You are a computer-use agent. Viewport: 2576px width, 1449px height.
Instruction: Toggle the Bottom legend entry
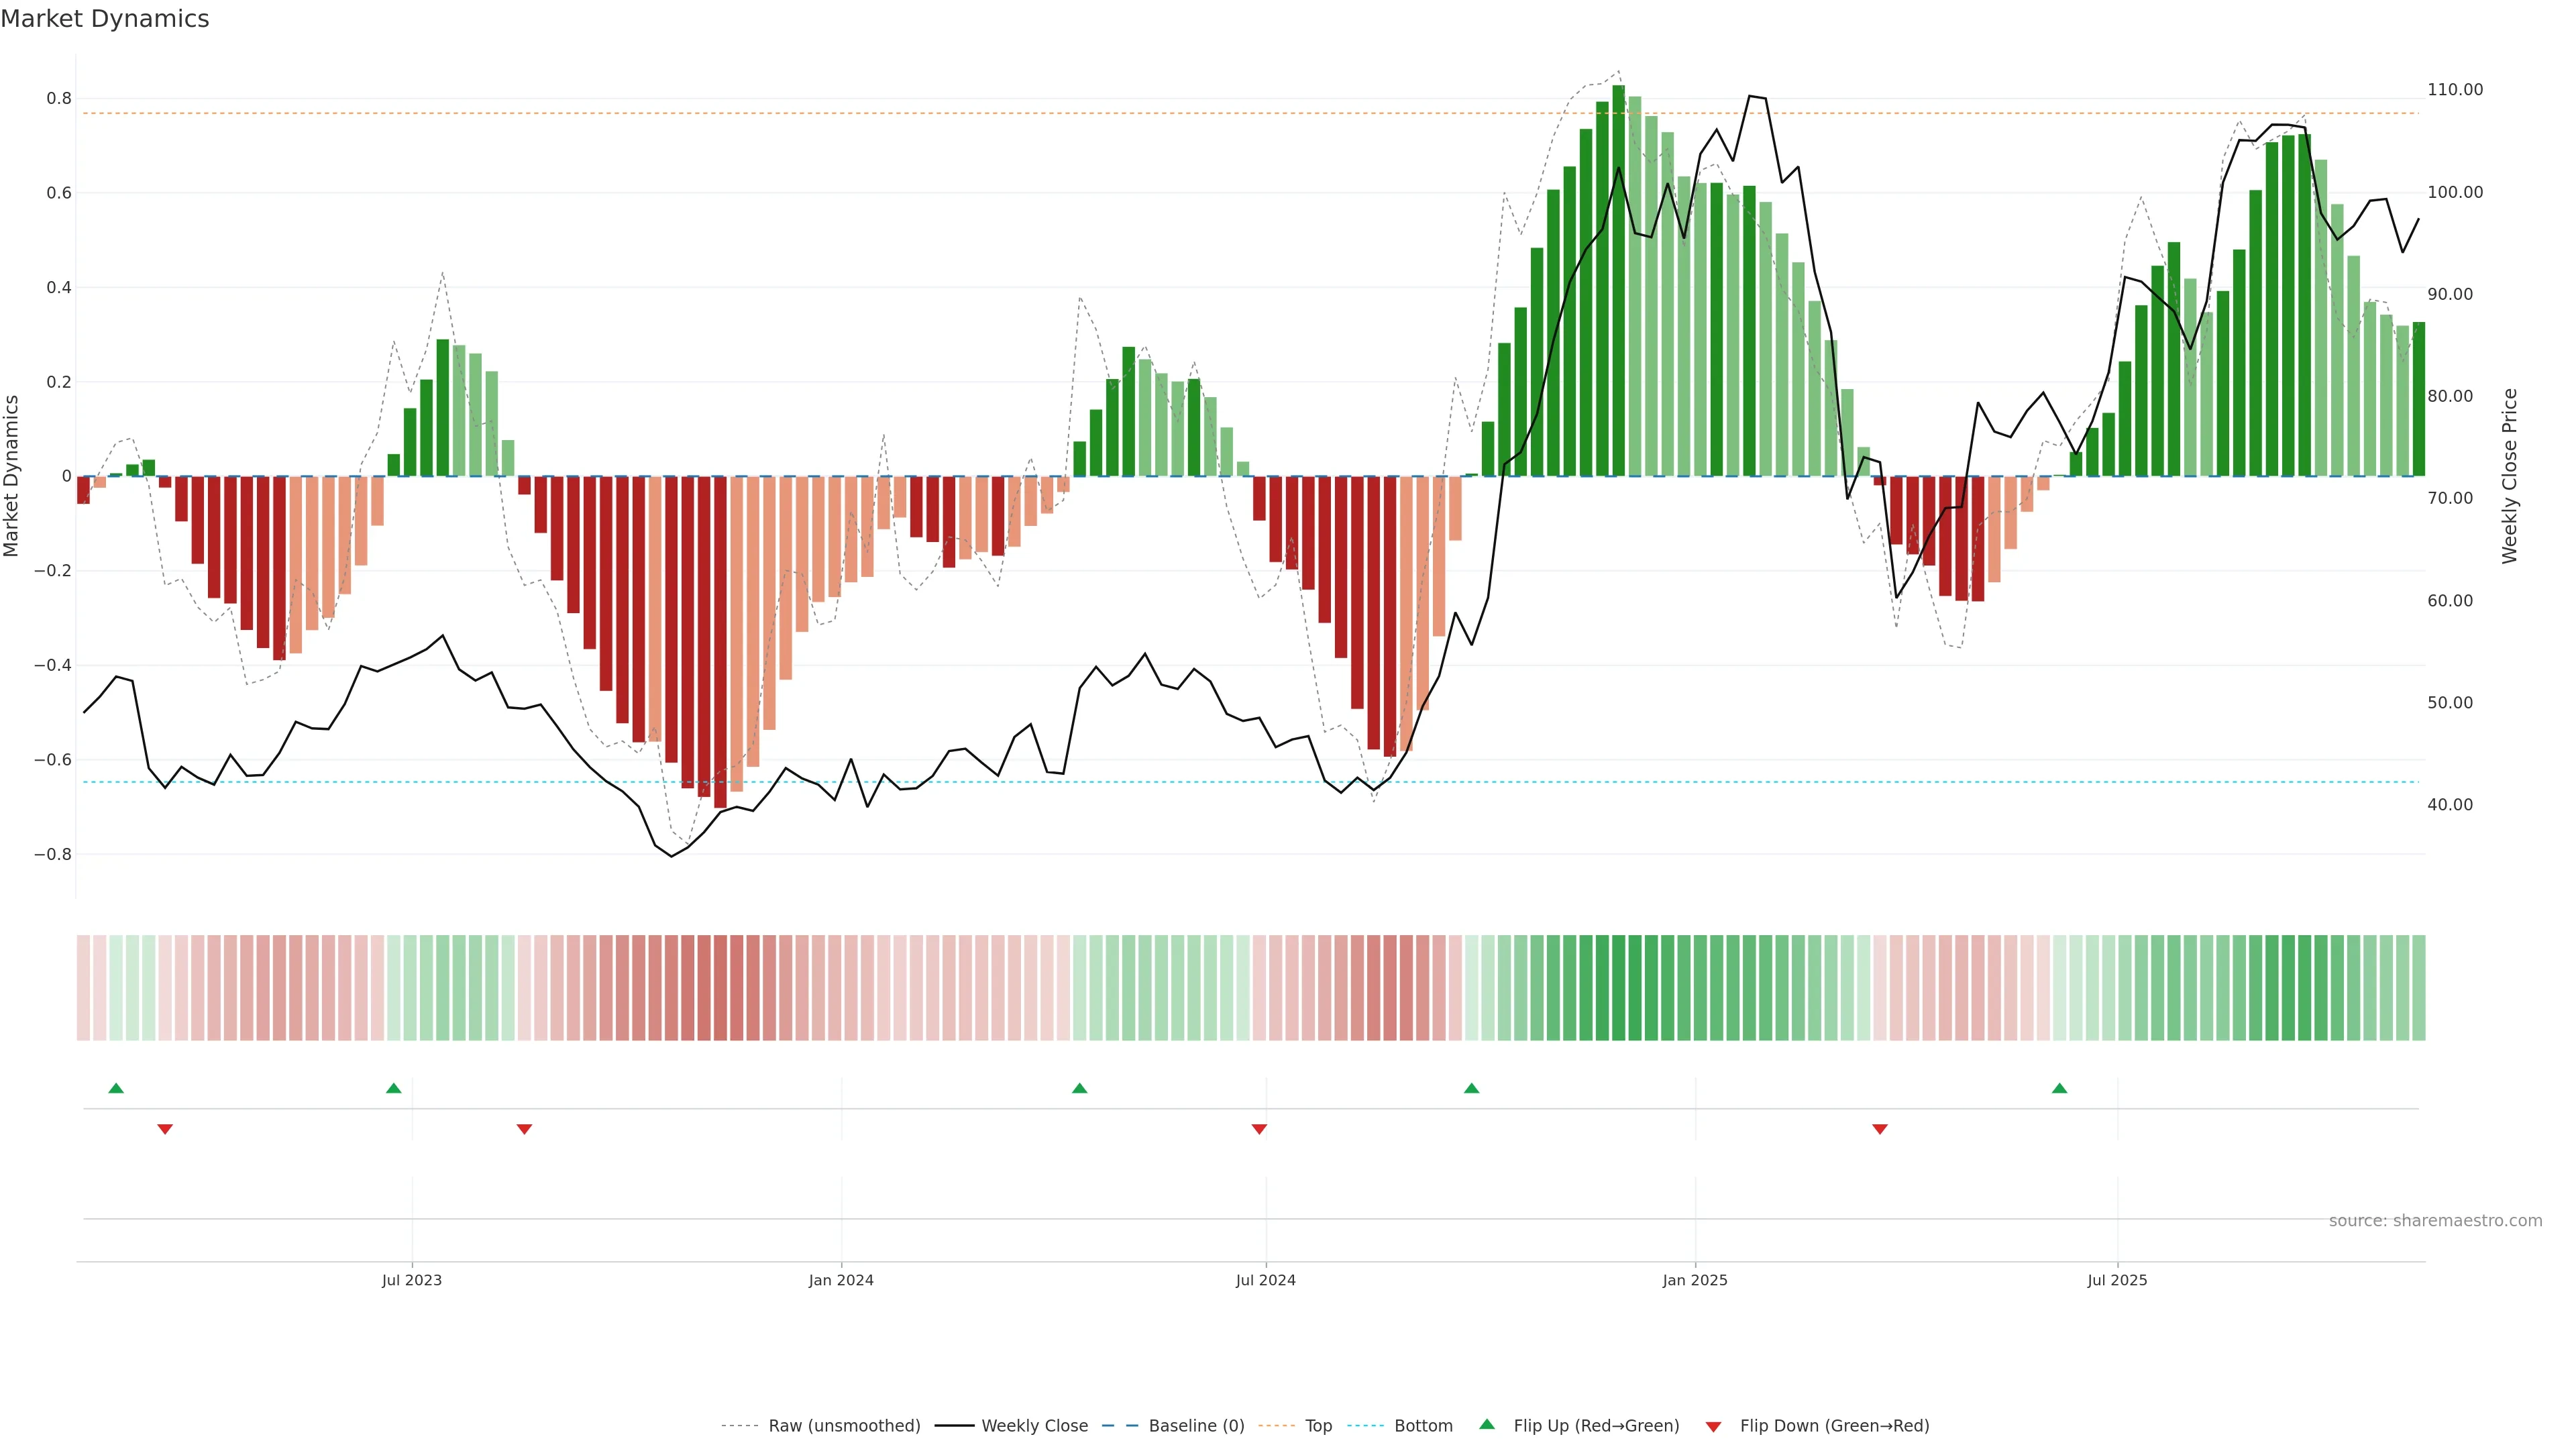(x=1423, y=1426)
